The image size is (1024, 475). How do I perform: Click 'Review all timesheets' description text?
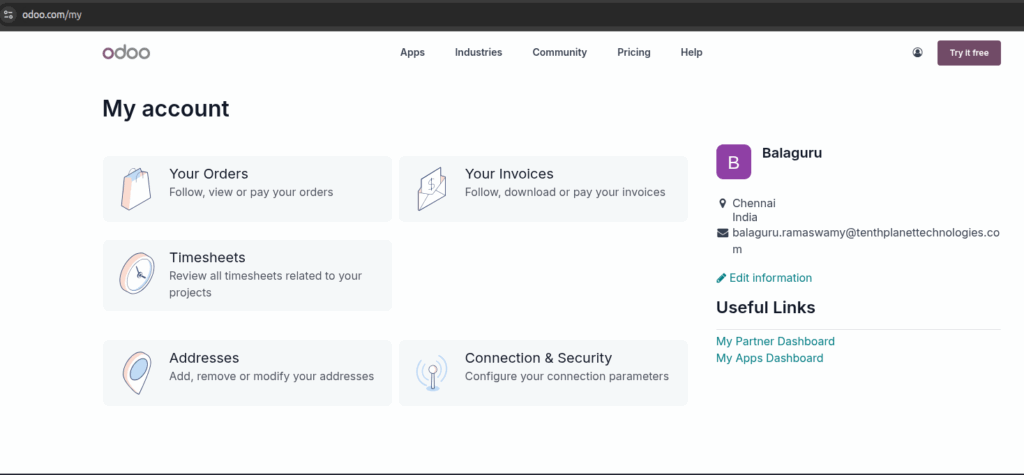265,284
